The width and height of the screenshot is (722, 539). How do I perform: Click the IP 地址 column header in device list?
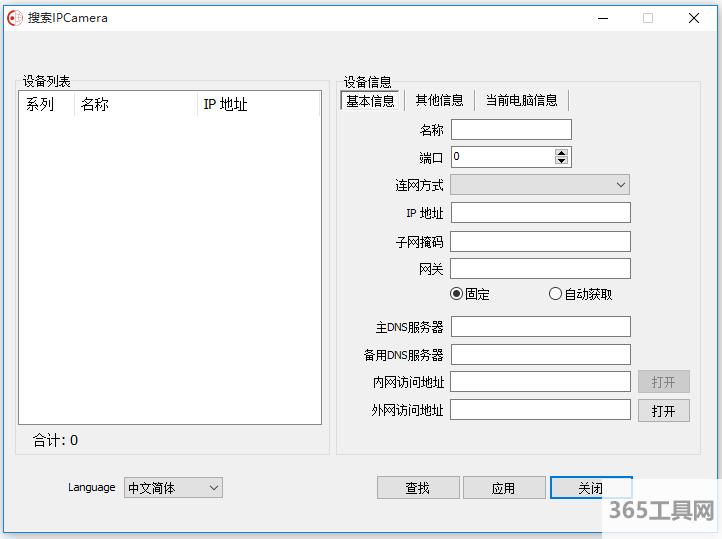click(258, 105)
